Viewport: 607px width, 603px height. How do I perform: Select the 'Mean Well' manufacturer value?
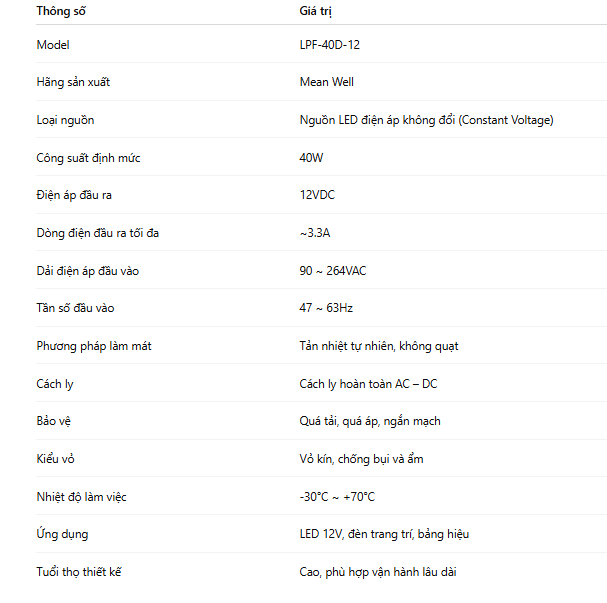pyautogui.click(x=326, y=82)
